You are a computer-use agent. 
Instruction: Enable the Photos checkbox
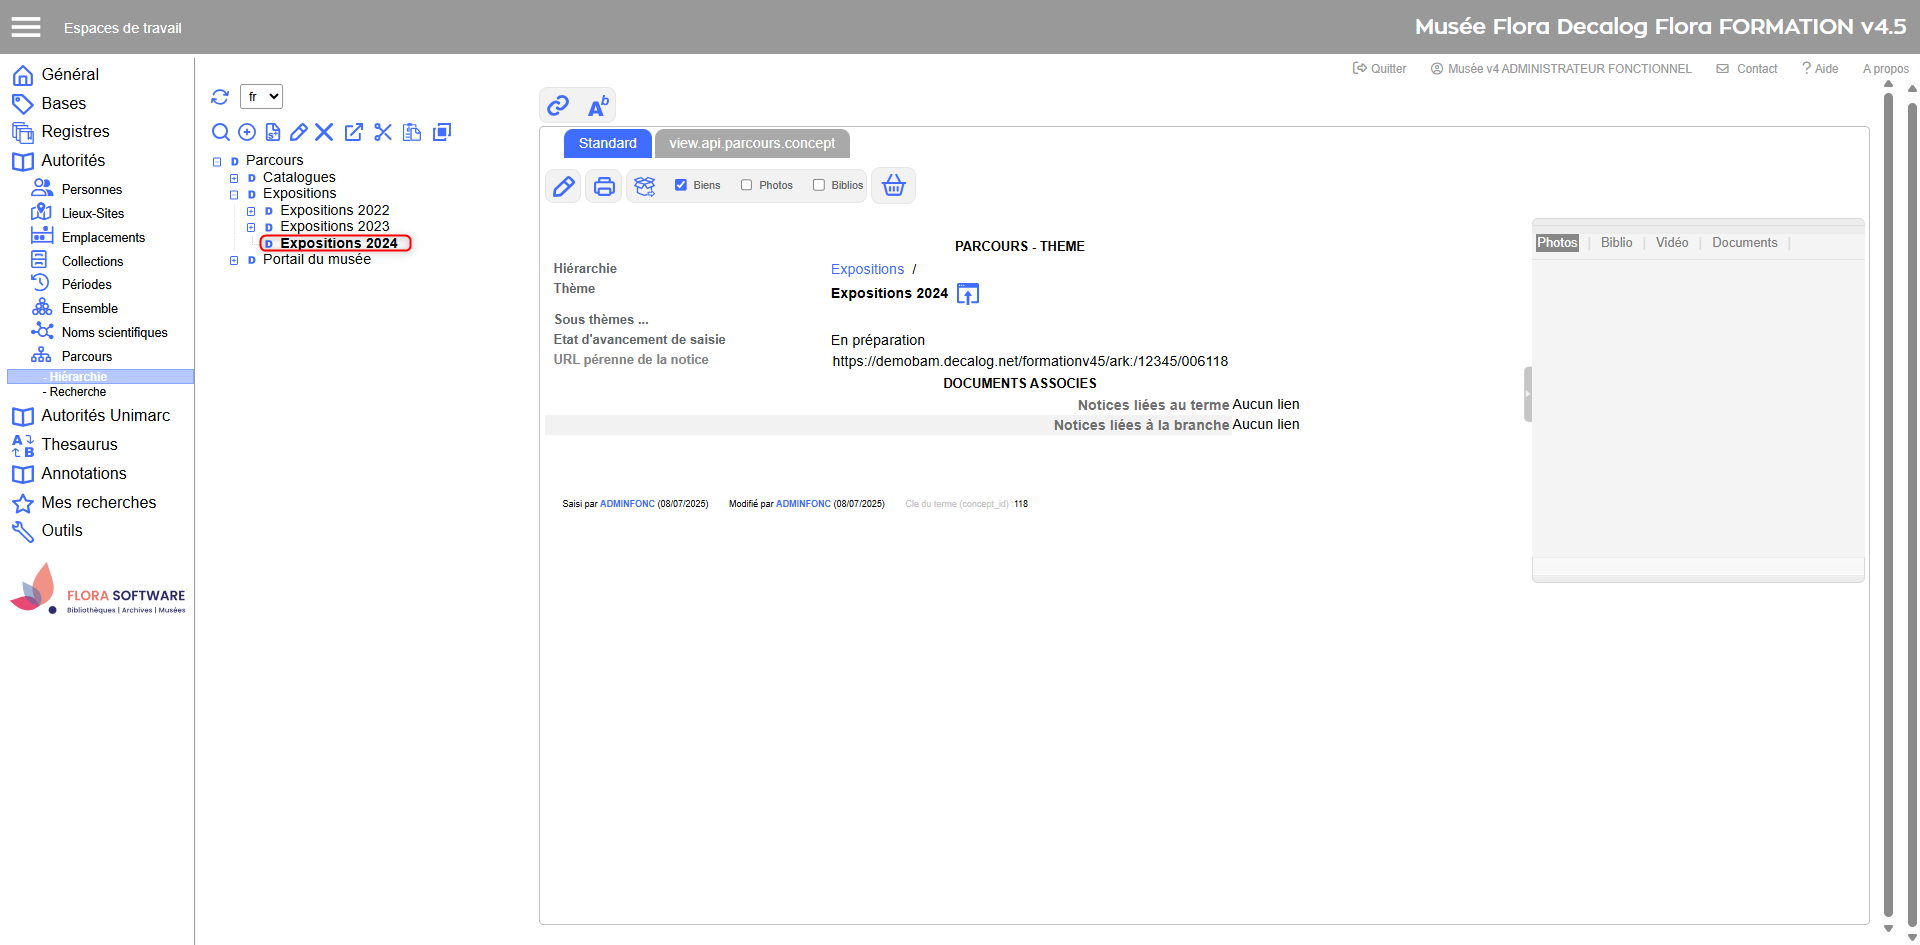coord(747,185)
